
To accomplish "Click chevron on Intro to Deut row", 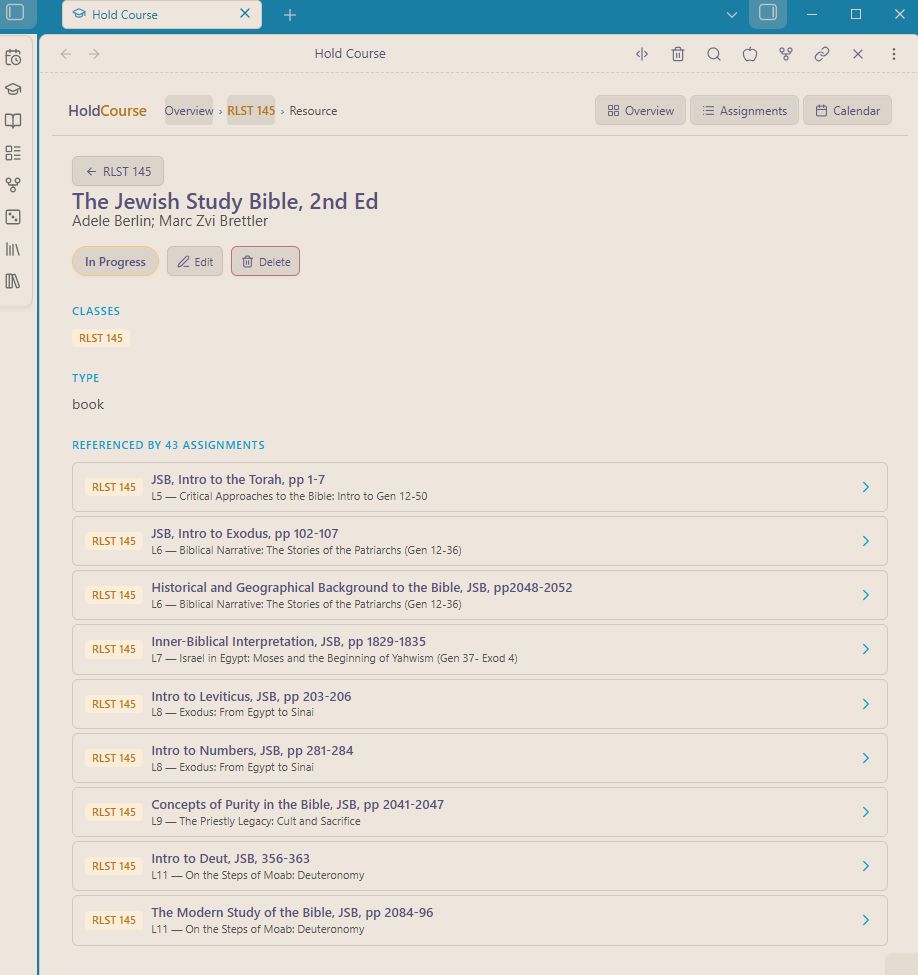I will click(866, 867).
